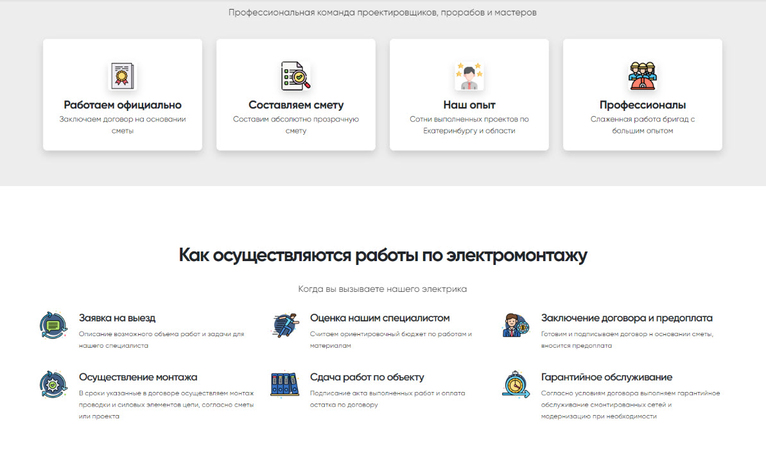This screenshot has width=766, height=451.
Task: Click the Гарантийное обслуживание step title
Action: (607, 377)
